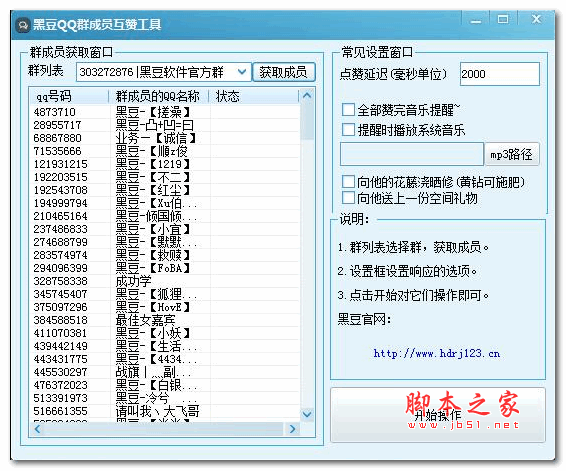
Task: Click the 开始操作 button
Action: [x=437, y=415]
